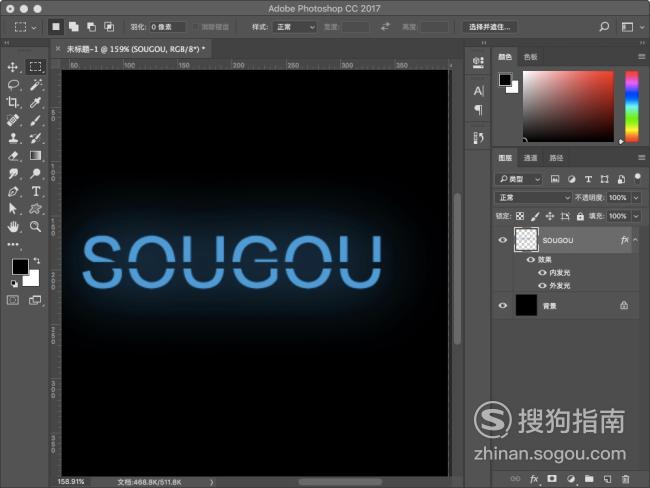Create a new layer group
Image resolution: width=650 pixels, height=488 pixels.
[589, 479]
